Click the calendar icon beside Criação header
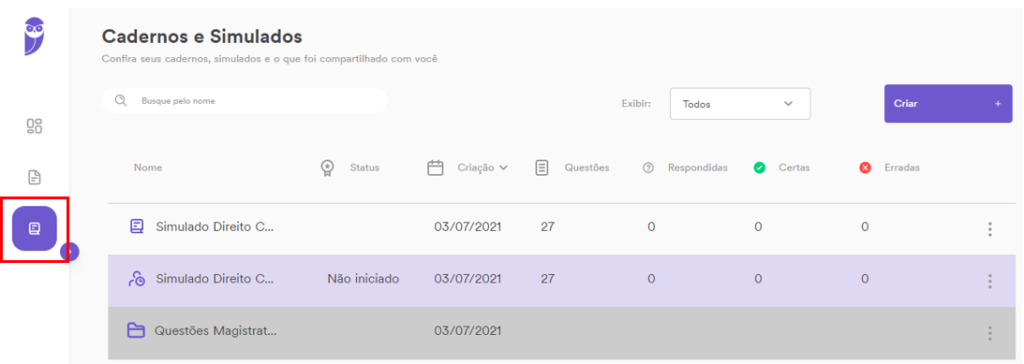This screenshot has height=364, width=1024. point(435,168)
